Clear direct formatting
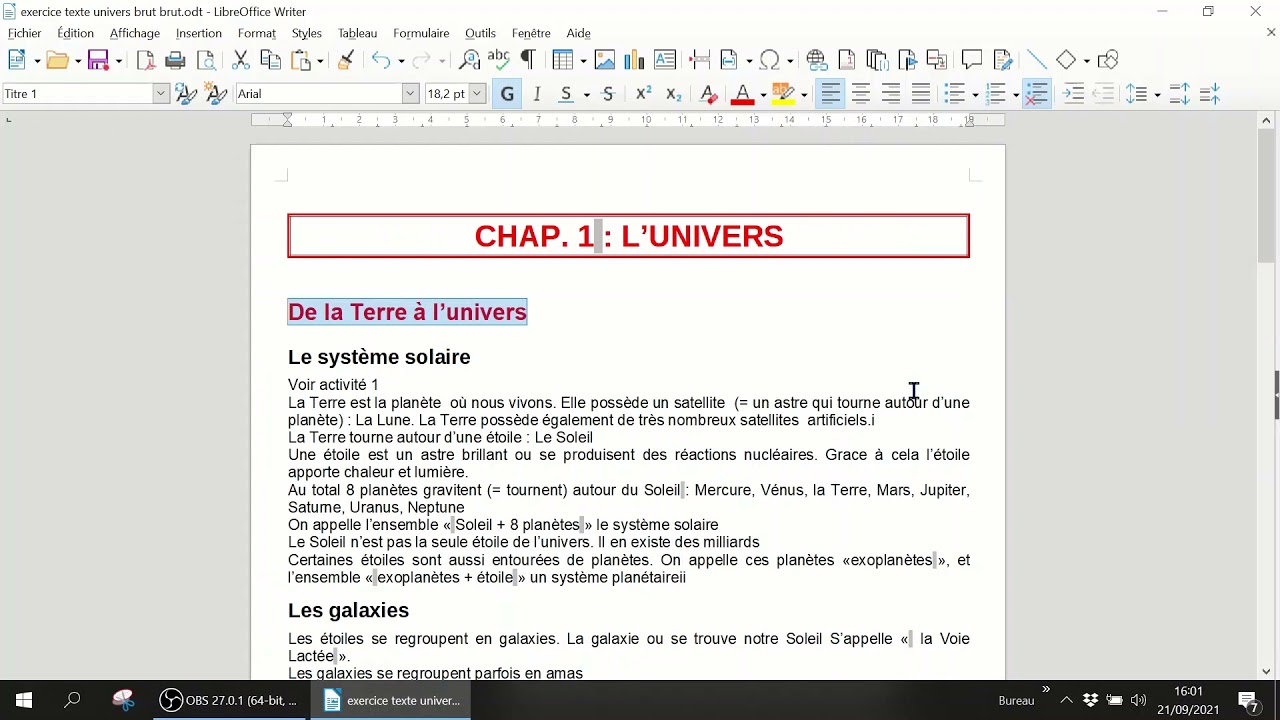Viewport: 1280px width, 720px height. pyautogui.click(x=708, y=94)
